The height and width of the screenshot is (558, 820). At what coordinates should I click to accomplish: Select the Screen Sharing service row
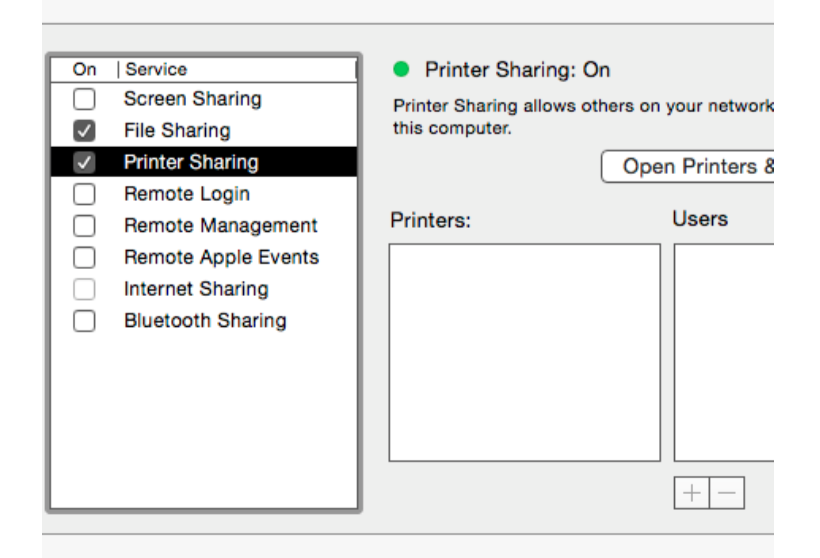204,99
